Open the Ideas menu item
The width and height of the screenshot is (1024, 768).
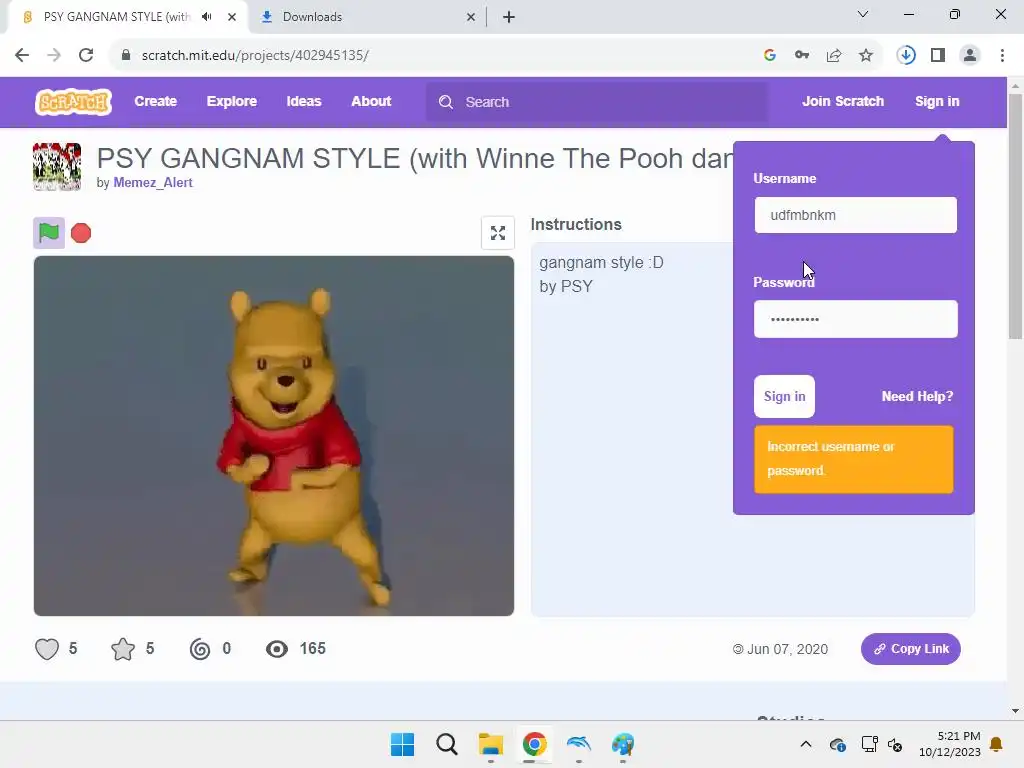(304, 101)
